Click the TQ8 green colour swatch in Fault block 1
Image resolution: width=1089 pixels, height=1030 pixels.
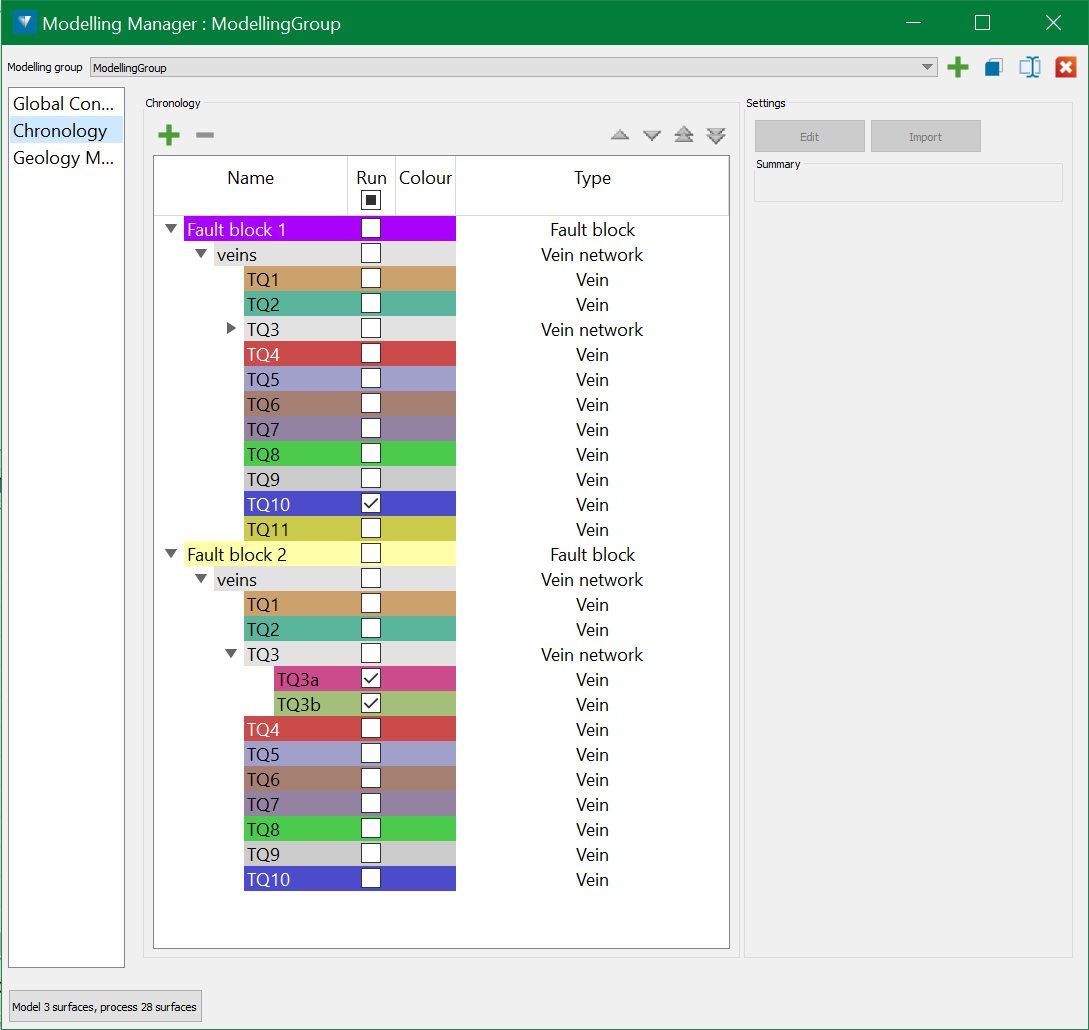click(x=426, y=454)
